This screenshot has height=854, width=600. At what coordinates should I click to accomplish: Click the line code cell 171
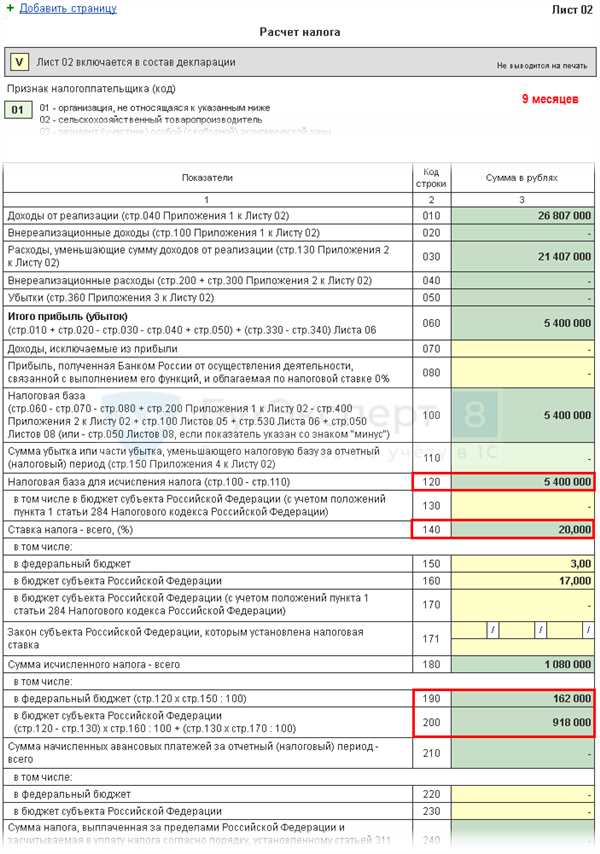click(x=431, y=638)
